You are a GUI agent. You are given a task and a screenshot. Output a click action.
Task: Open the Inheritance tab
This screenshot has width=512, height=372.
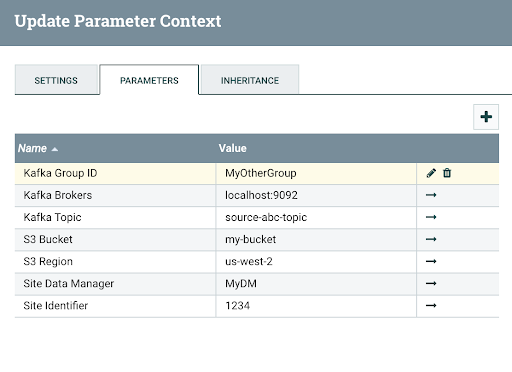[250, 80]
